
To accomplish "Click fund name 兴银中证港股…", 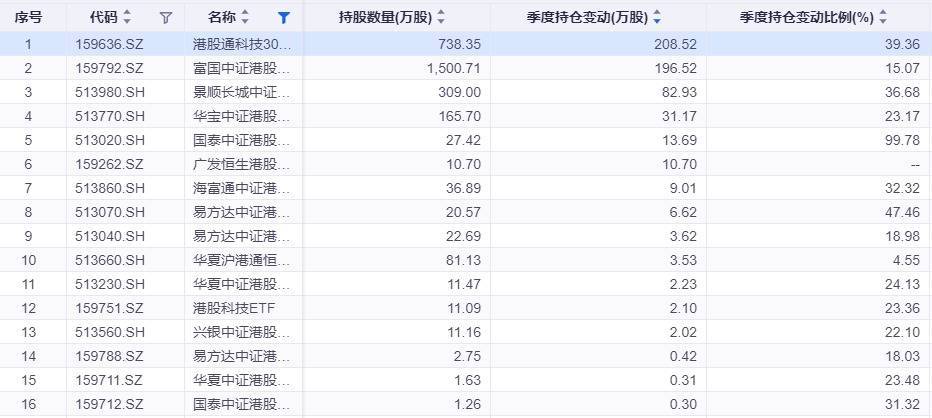I will [243, 332].
